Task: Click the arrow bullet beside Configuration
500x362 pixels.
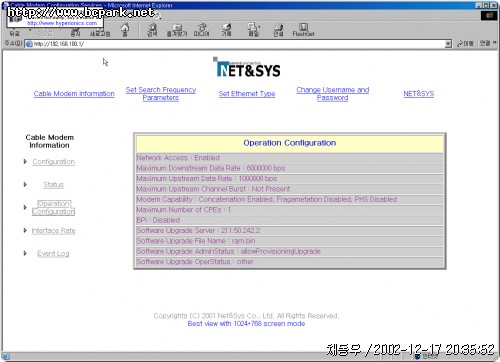Action: tap(25, 162)
